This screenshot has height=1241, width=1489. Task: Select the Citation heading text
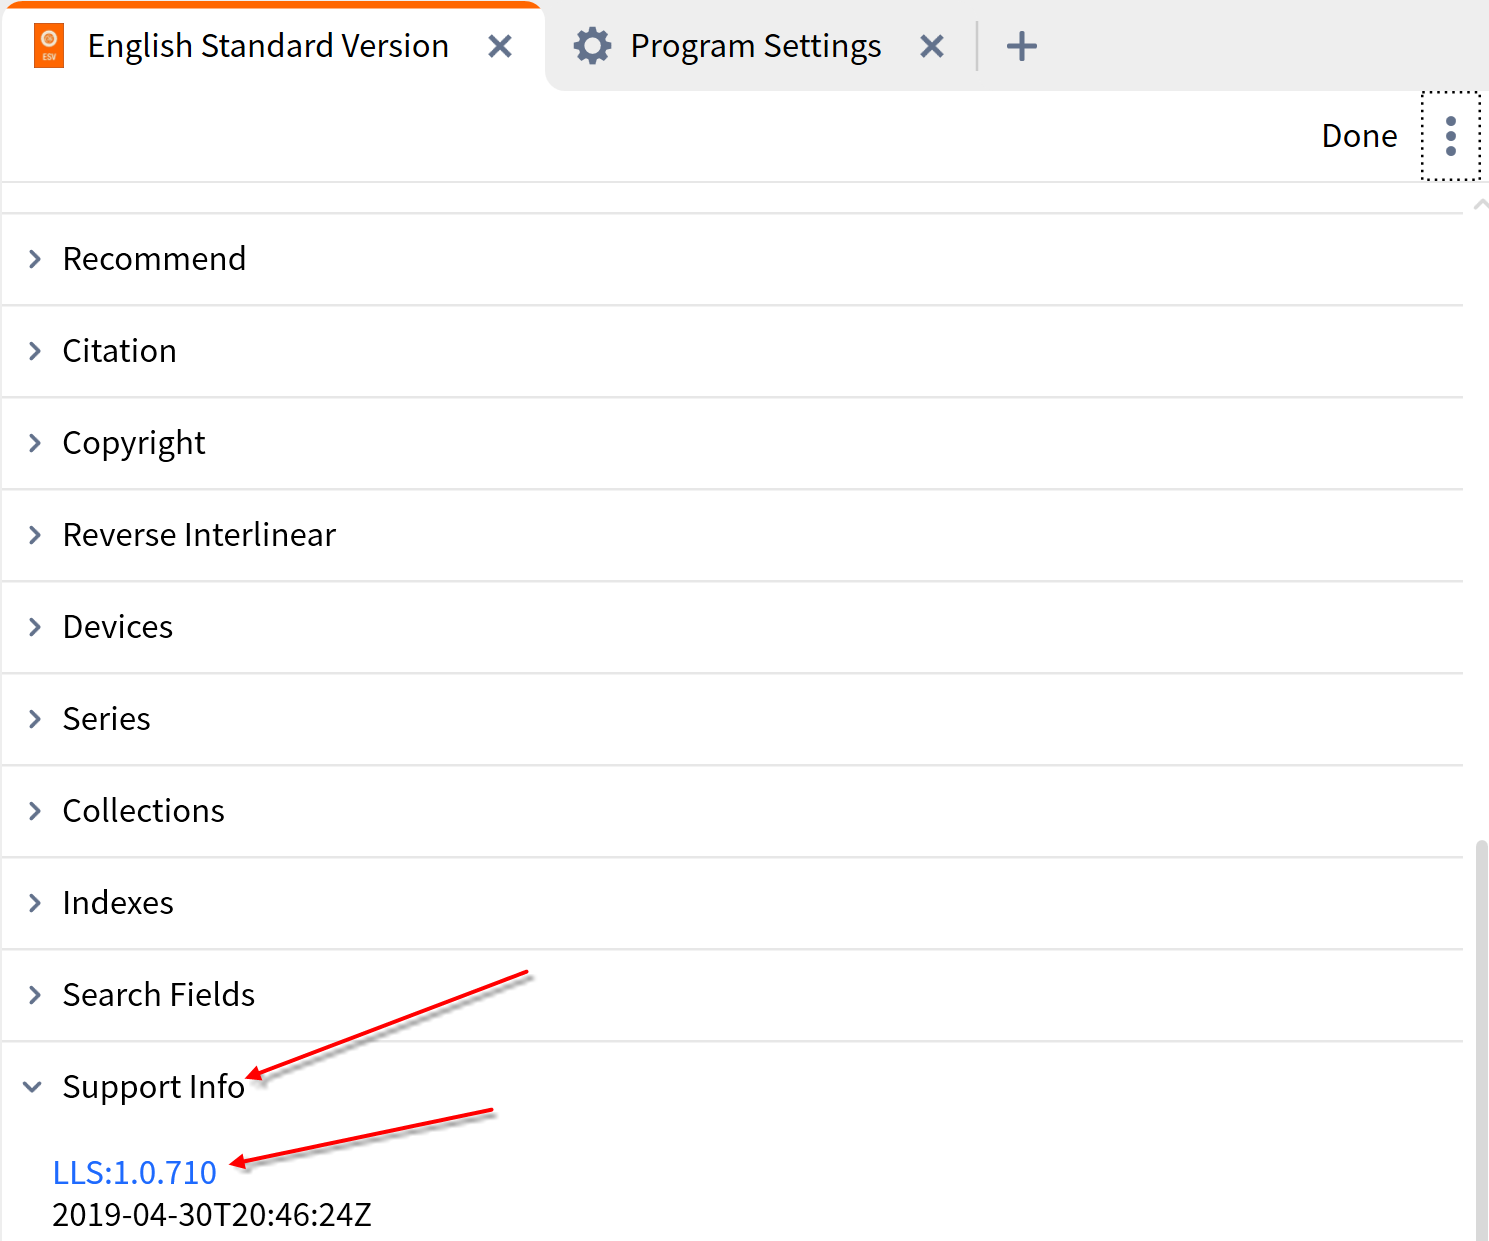tap(119, 351)
